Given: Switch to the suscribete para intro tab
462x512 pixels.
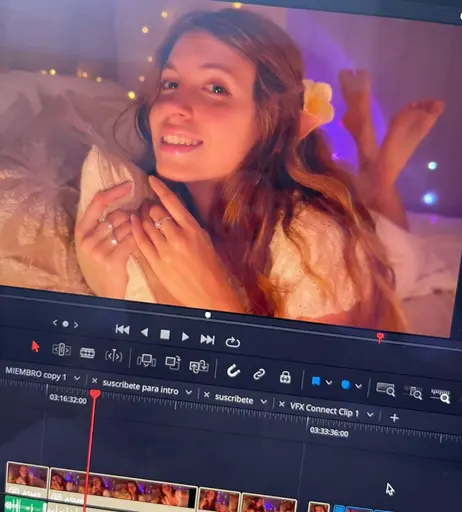Looking at the screenshot, I should [140, 387].
